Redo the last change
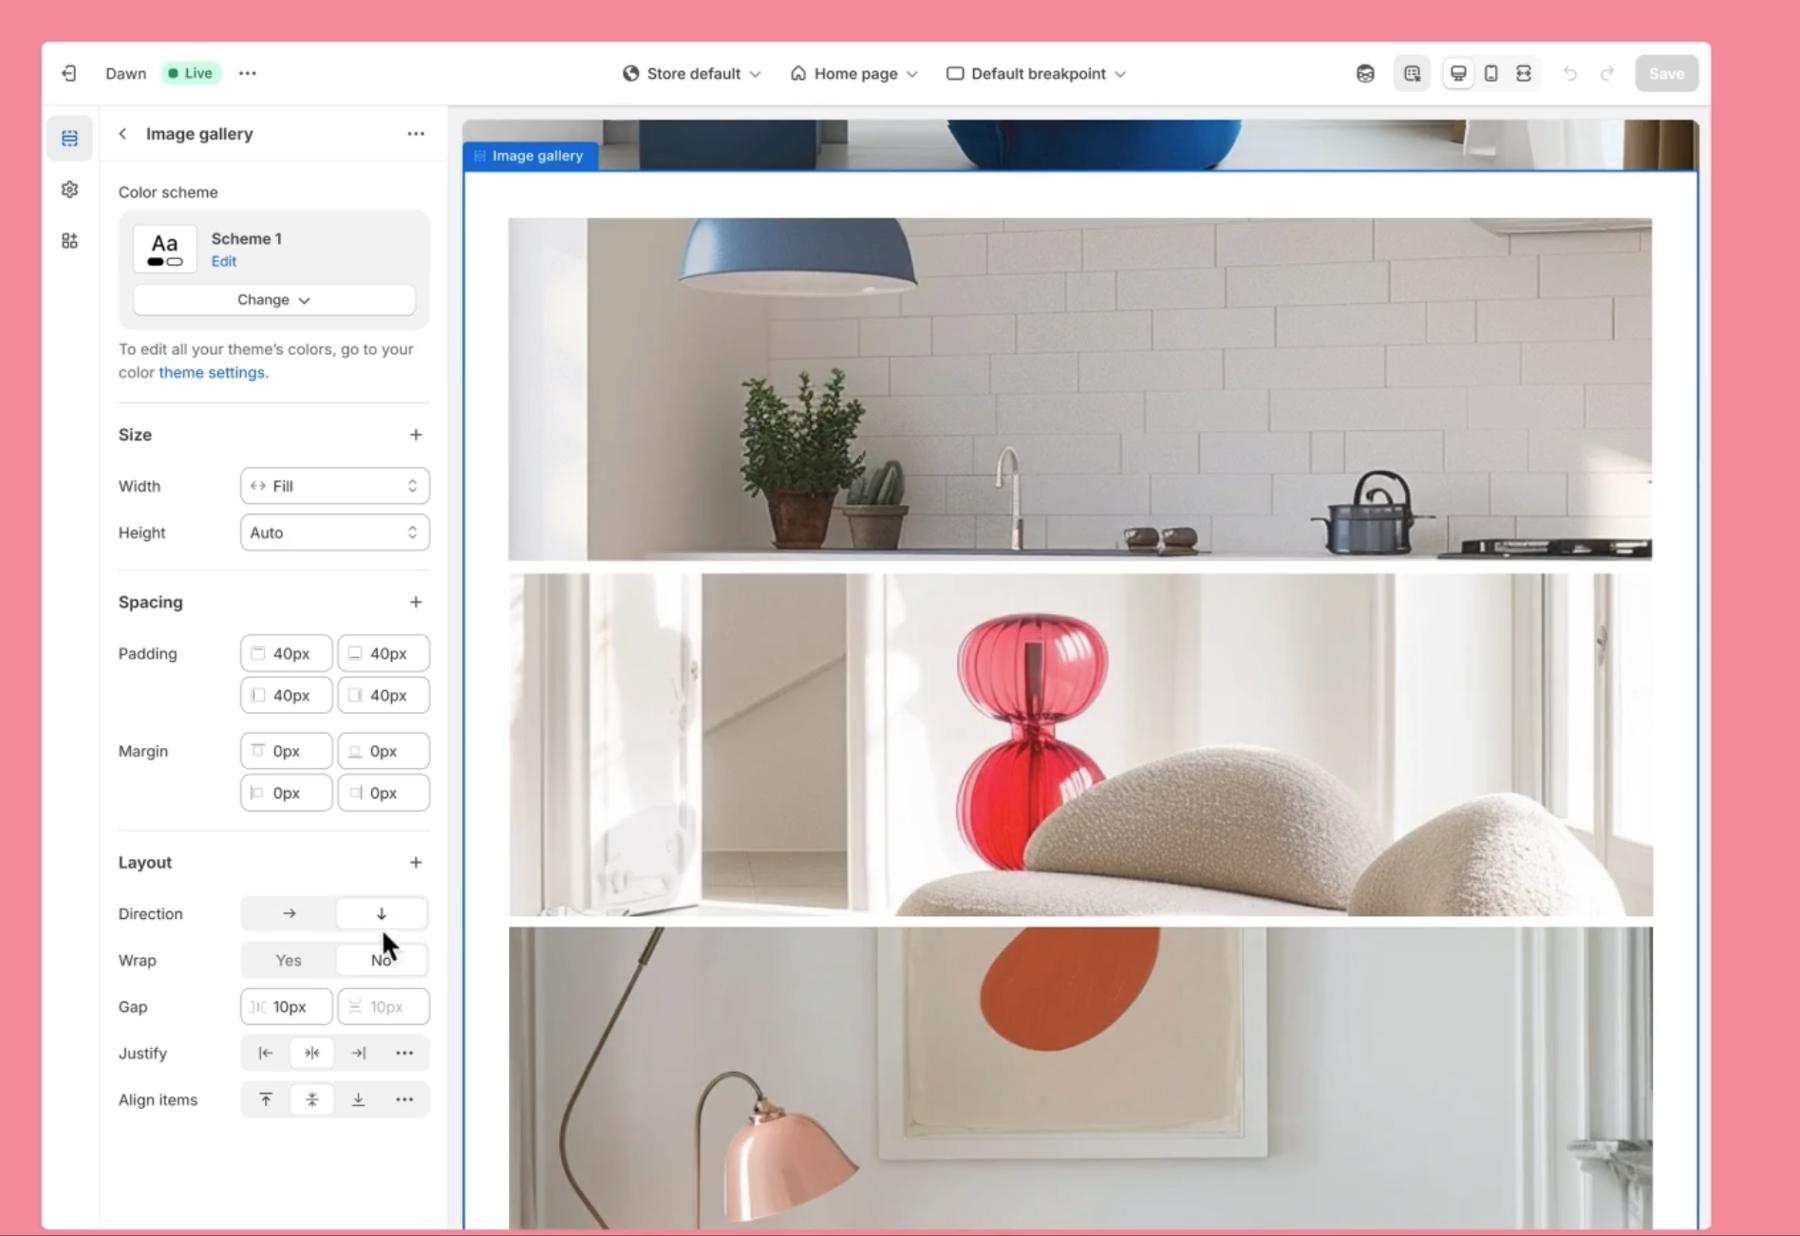This screenshot has width=1800, height=1236. click(x=1607, y=73)
